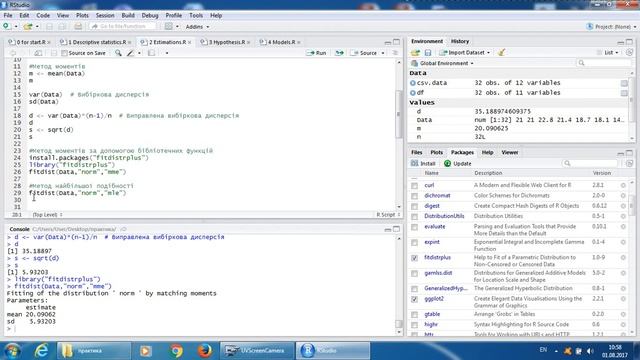This screenshot has width=640, height=360.
Task: Click Install packages button
Action: pos(423,163)
